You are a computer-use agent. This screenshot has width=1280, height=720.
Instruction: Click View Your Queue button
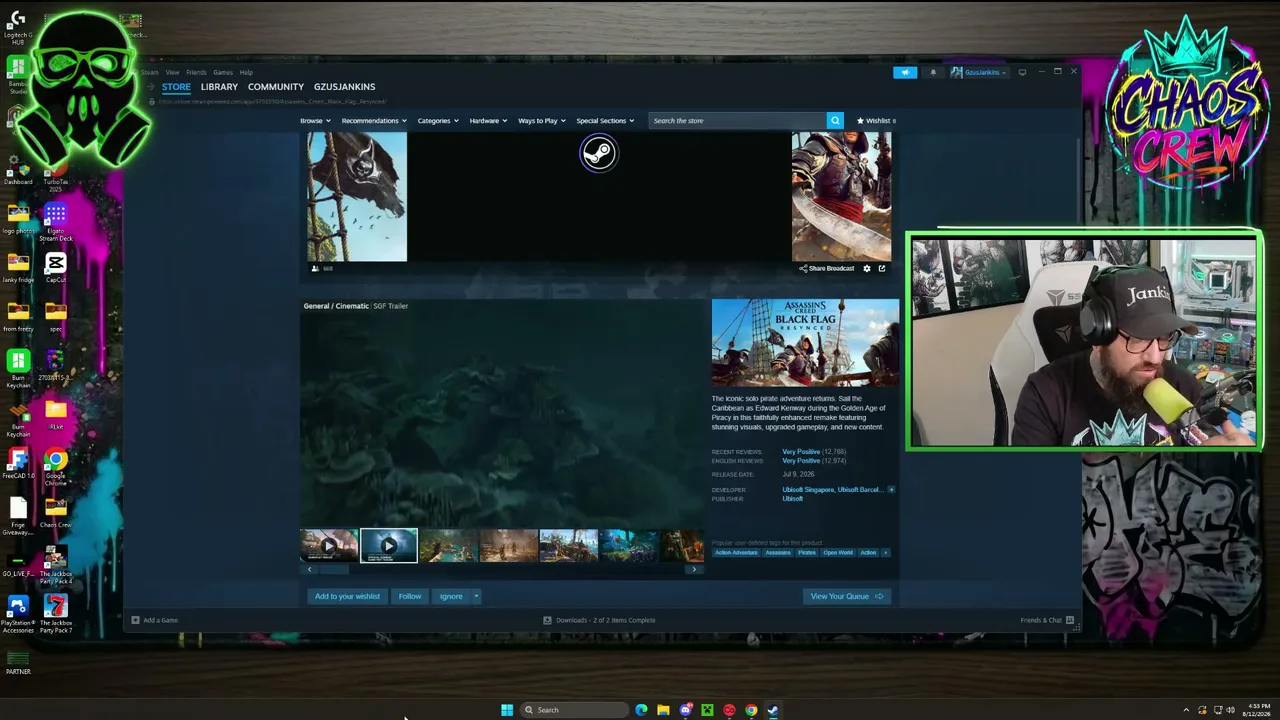[846, 596]
